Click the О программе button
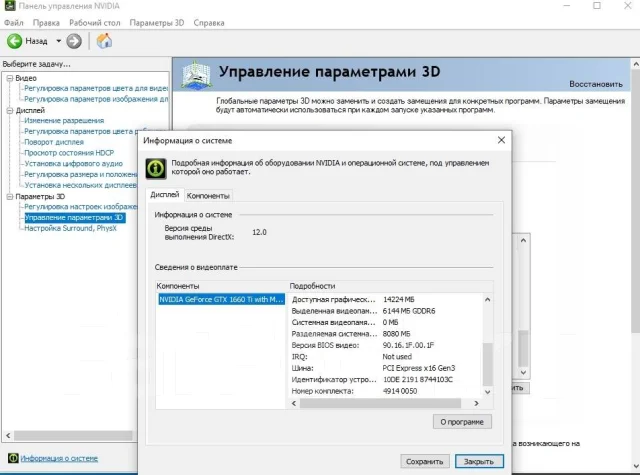 tap(462, 422)
